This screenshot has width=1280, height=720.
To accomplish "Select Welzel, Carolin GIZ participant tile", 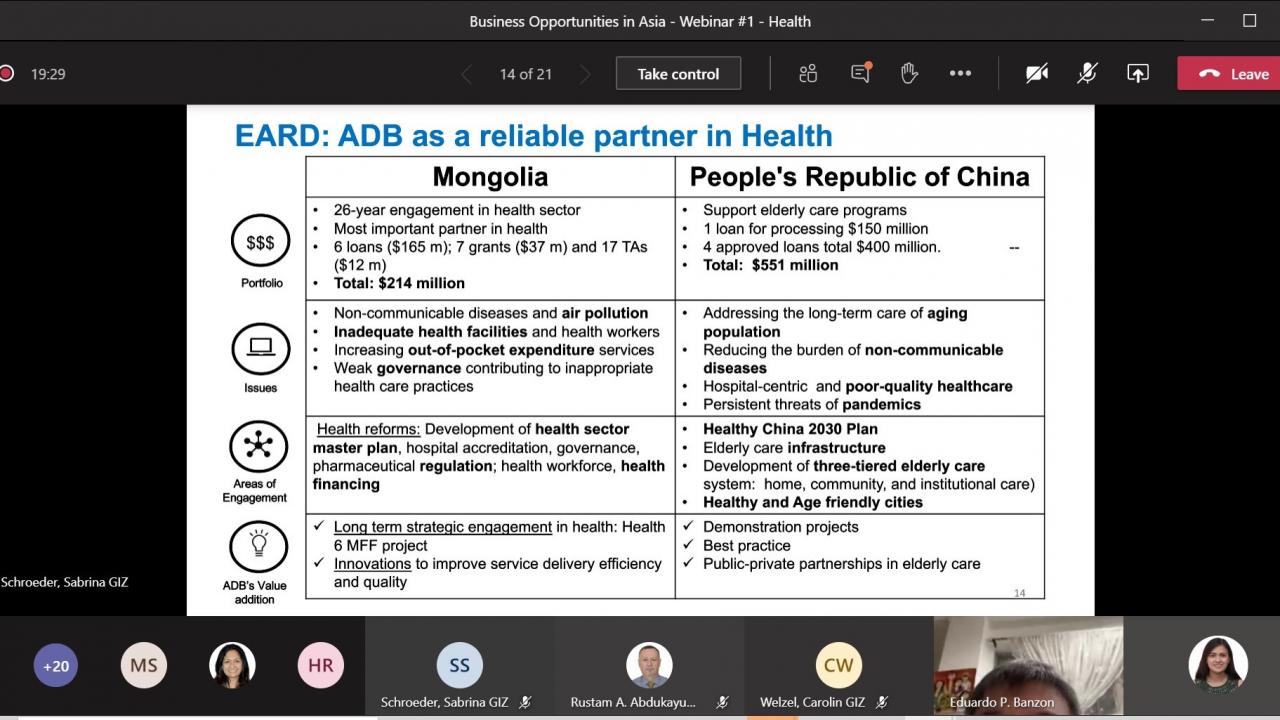I will click(x=839, y=665).
